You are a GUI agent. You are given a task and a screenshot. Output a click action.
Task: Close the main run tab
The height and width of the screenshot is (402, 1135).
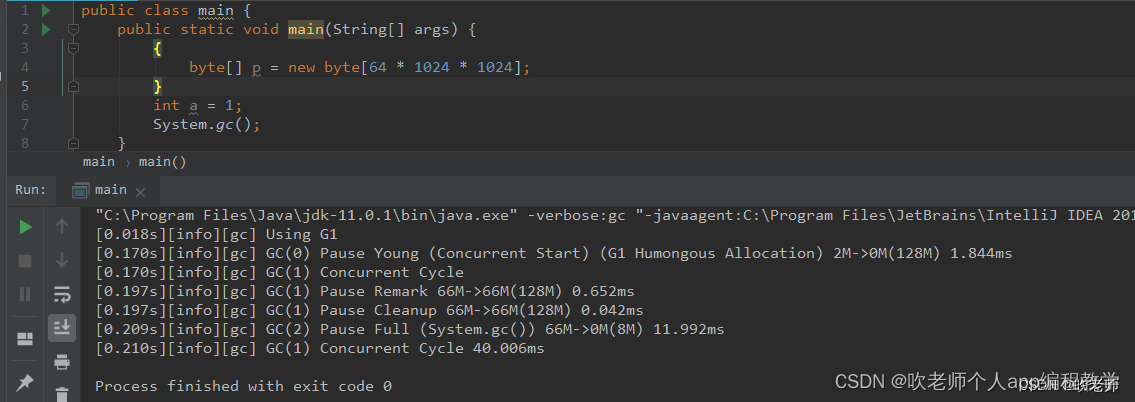coord(140,192)
